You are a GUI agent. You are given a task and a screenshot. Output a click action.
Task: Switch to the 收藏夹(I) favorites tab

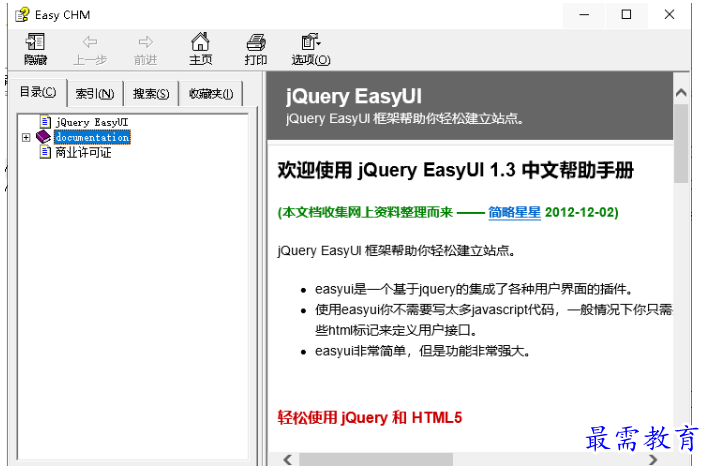[x=211, y=94]
